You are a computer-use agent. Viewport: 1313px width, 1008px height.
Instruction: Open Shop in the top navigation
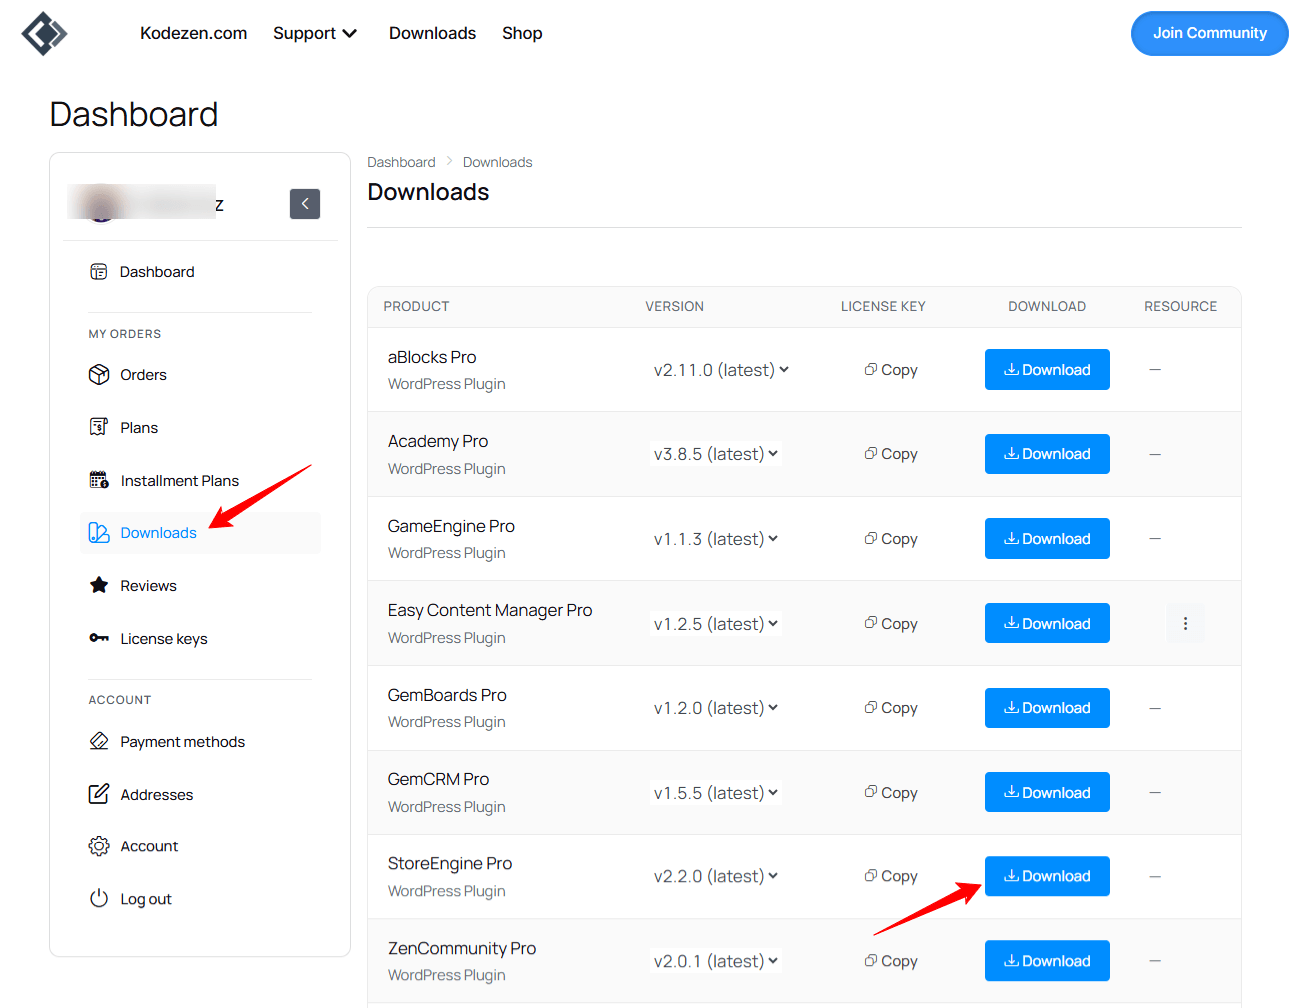click(522, 33)
